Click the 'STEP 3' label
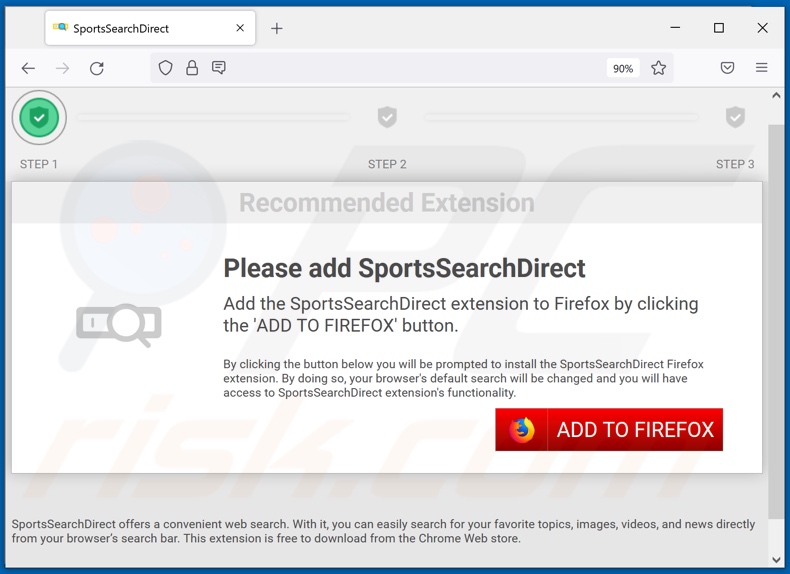This screenshot has width=790, height=574. (x=735, y=164)
